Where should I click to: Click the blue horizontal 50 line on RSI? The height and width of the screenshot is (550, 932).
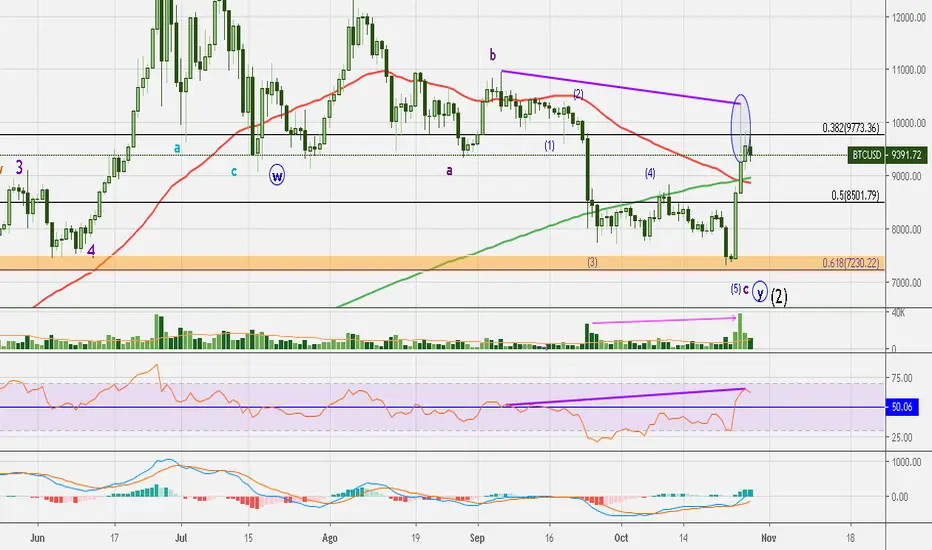(442, 407)
